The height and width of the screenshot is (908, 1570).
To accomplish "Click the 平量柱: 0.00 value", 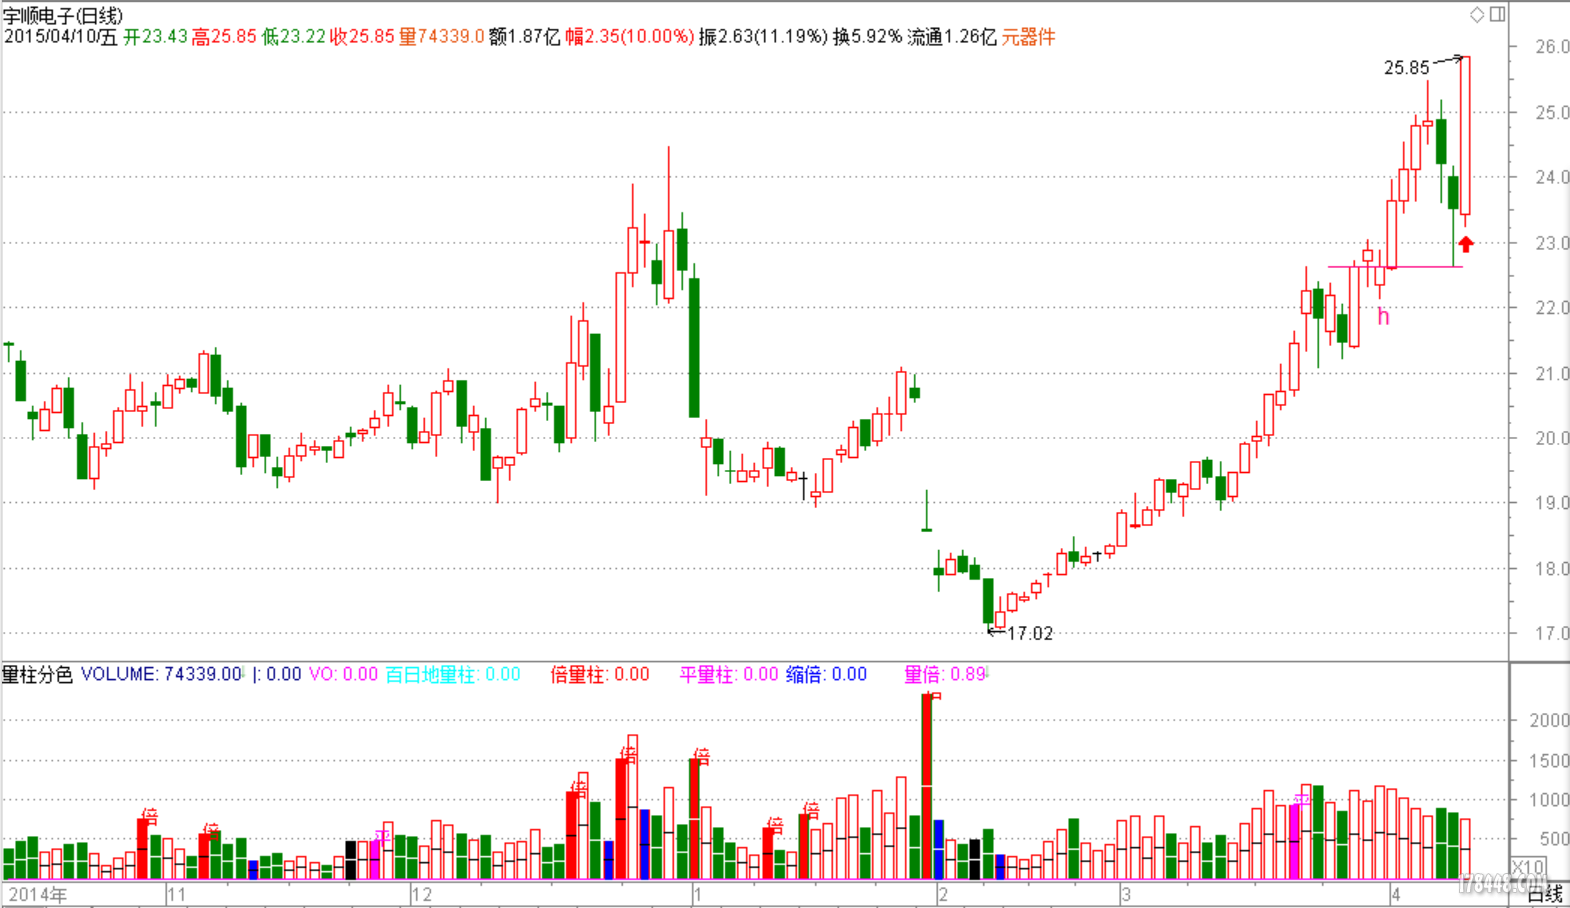I will [729, 674].
